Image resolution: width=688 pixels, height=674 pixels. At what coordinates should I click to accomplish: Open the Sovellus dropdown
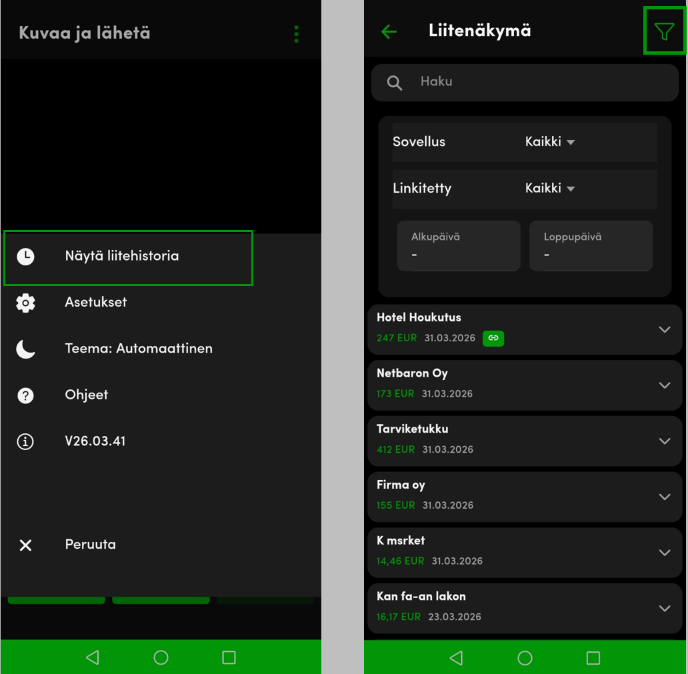click(x=550, y=142)
